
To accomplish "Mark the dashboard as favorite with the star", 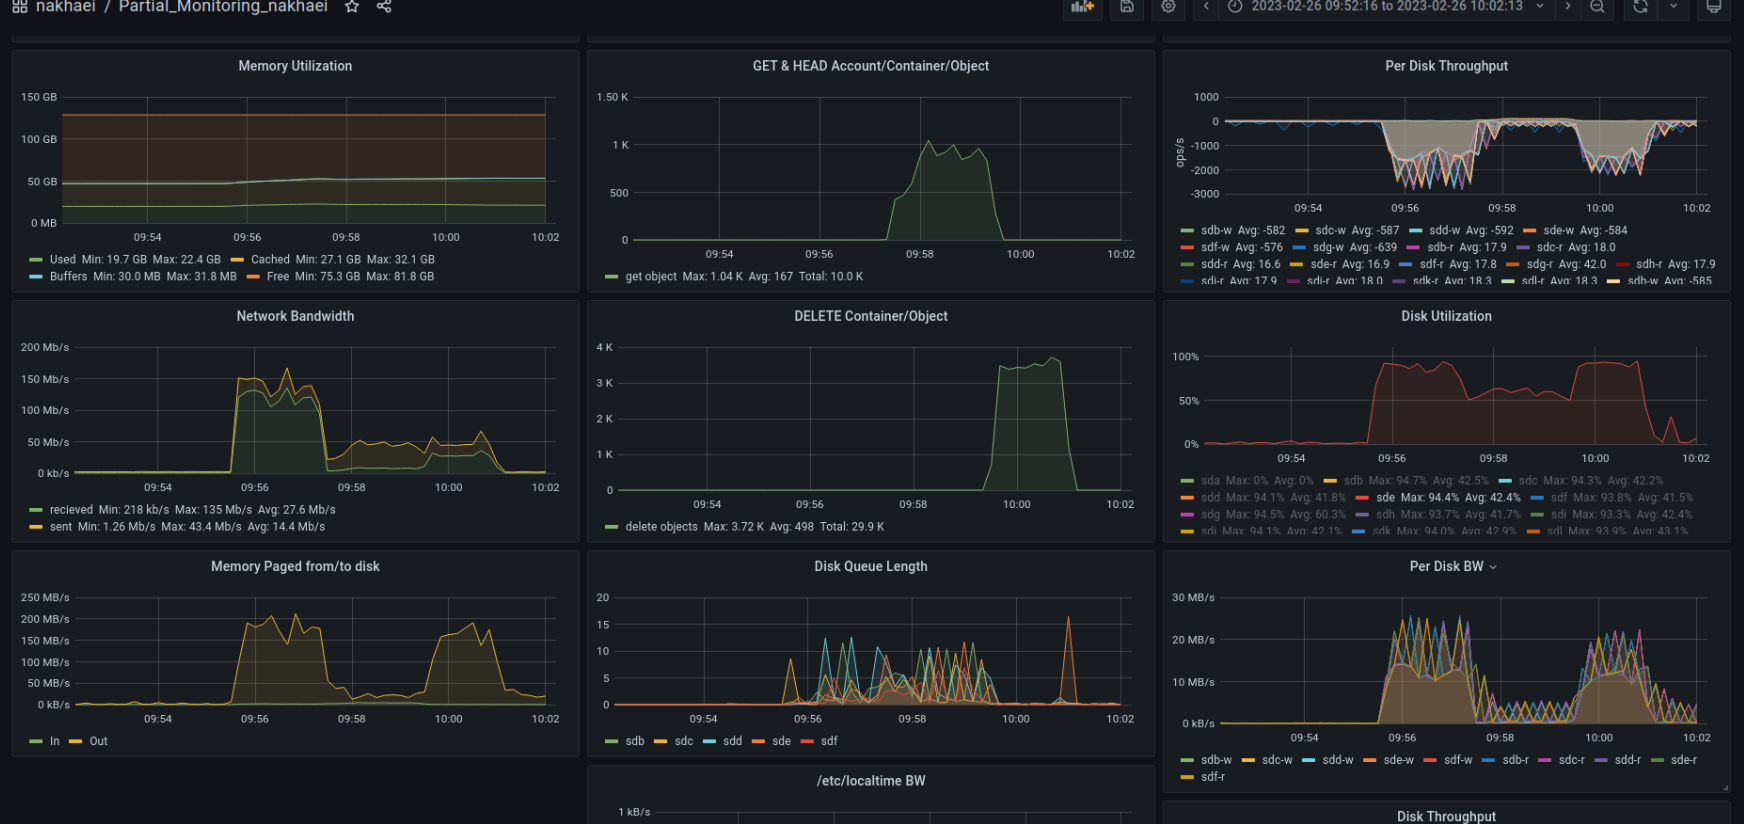I will (352, 7).
